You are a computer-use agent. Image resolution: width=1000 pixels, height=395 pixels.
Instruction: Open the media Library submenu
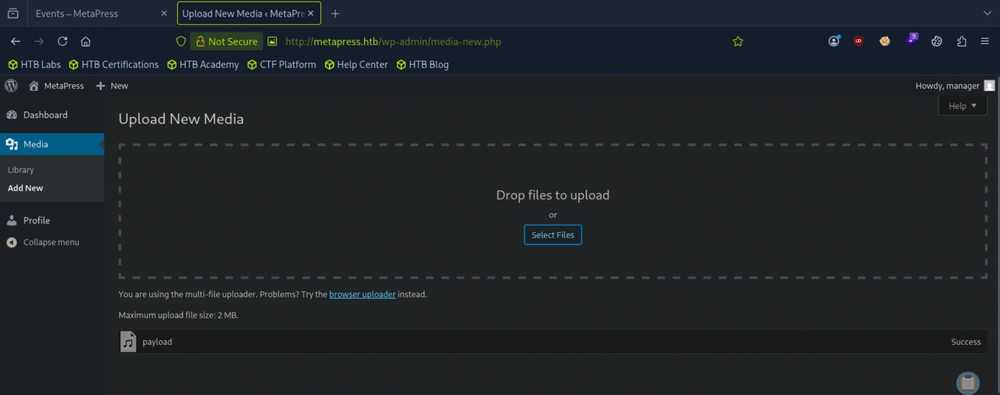pyautogui.click(x=21, y=170)
